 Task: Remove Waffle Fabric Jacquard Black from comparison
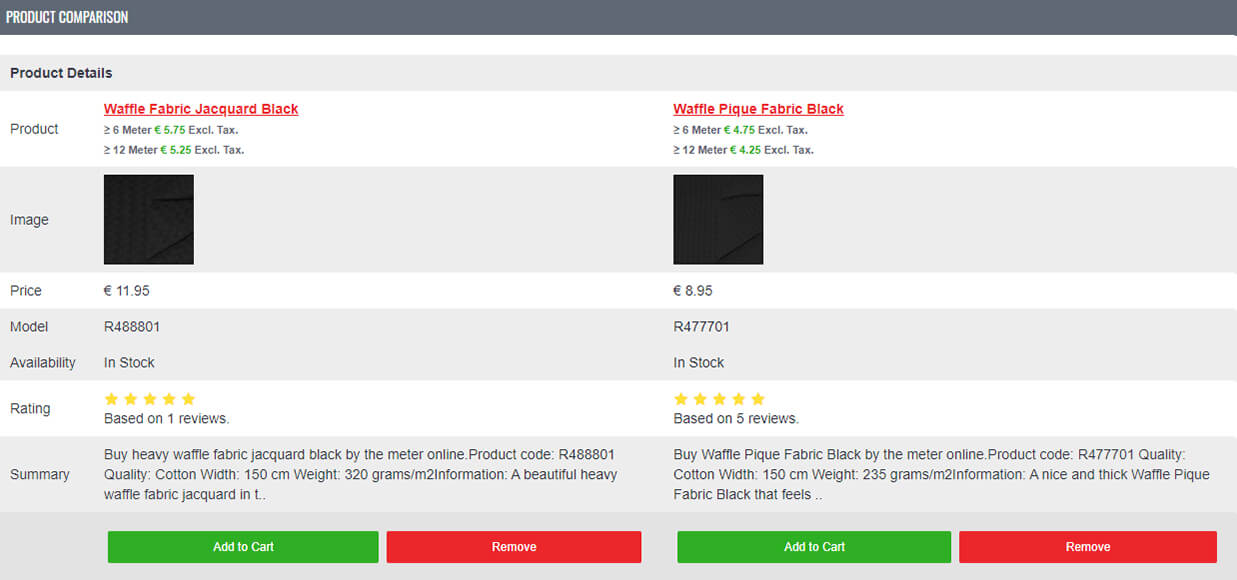point(514,547)
